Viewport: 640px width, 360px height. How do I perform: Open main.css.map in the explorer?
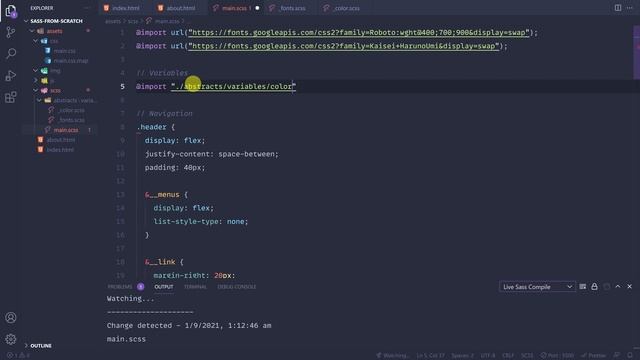[71, 61]
